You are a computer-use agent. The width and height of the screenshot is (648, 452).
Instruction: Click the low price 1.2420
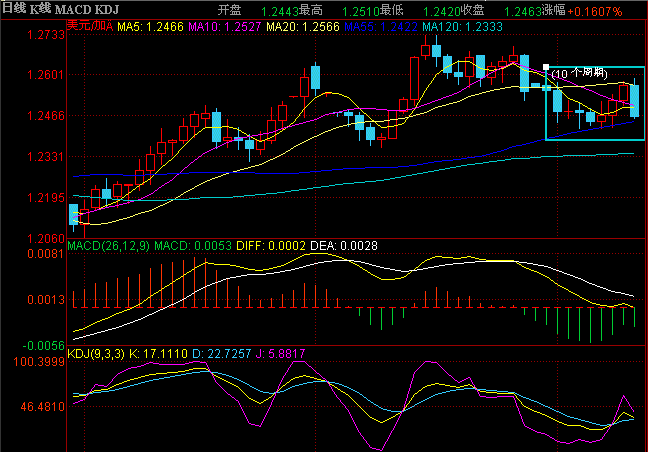442,12
